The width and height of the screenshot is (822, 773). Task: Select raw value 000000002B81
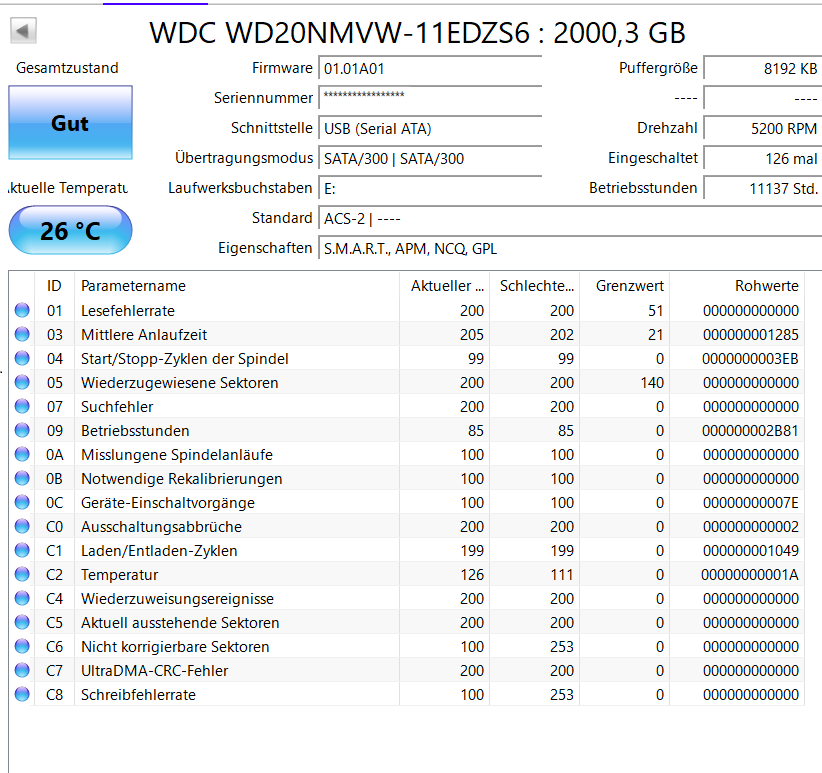click(751, 431)
